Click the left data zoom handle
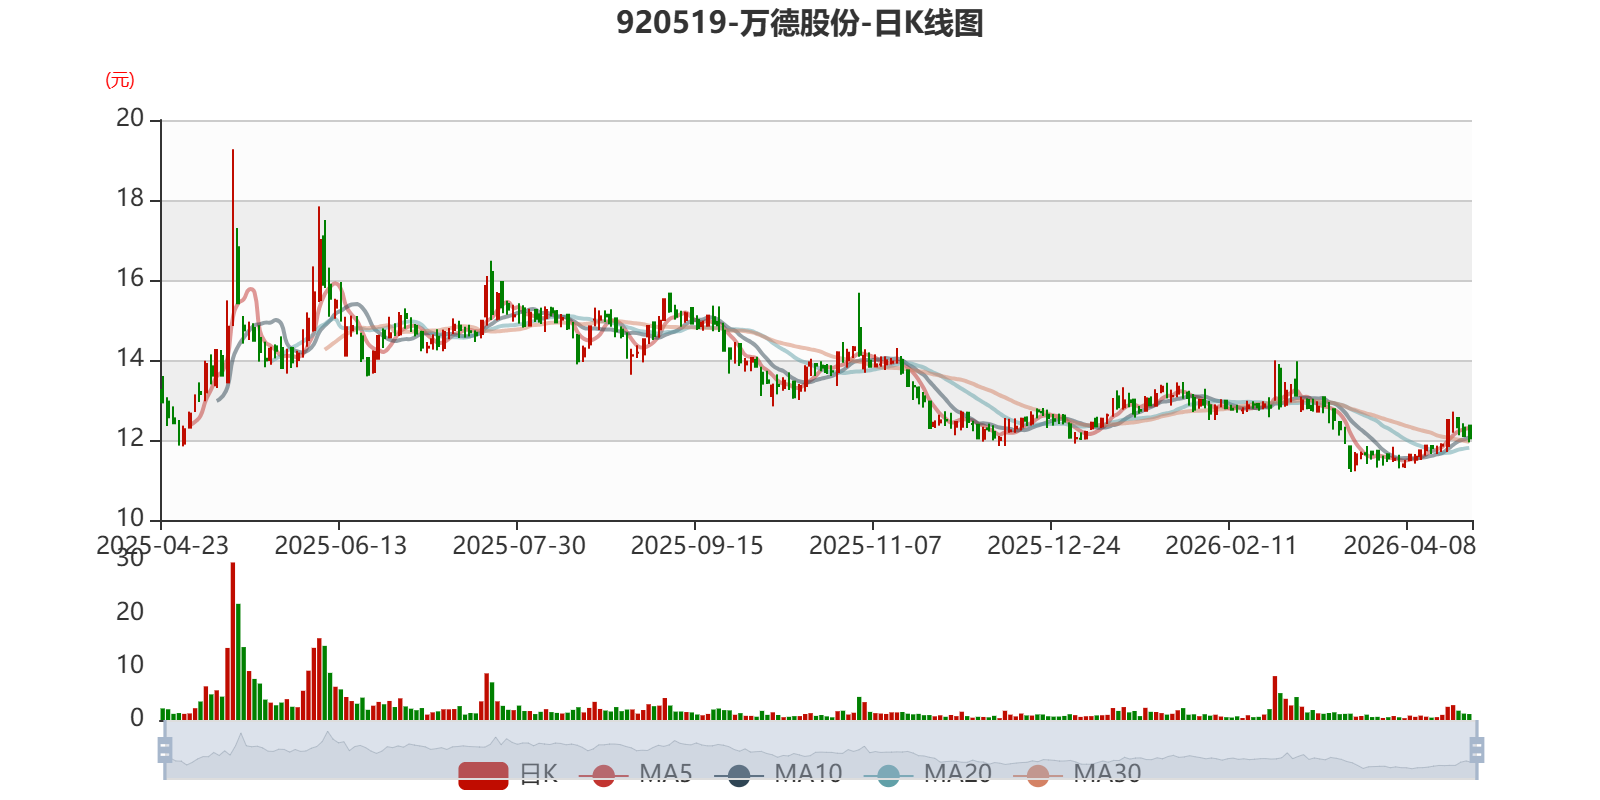Viewport: 1600px width, 800px height. (165, 750)
